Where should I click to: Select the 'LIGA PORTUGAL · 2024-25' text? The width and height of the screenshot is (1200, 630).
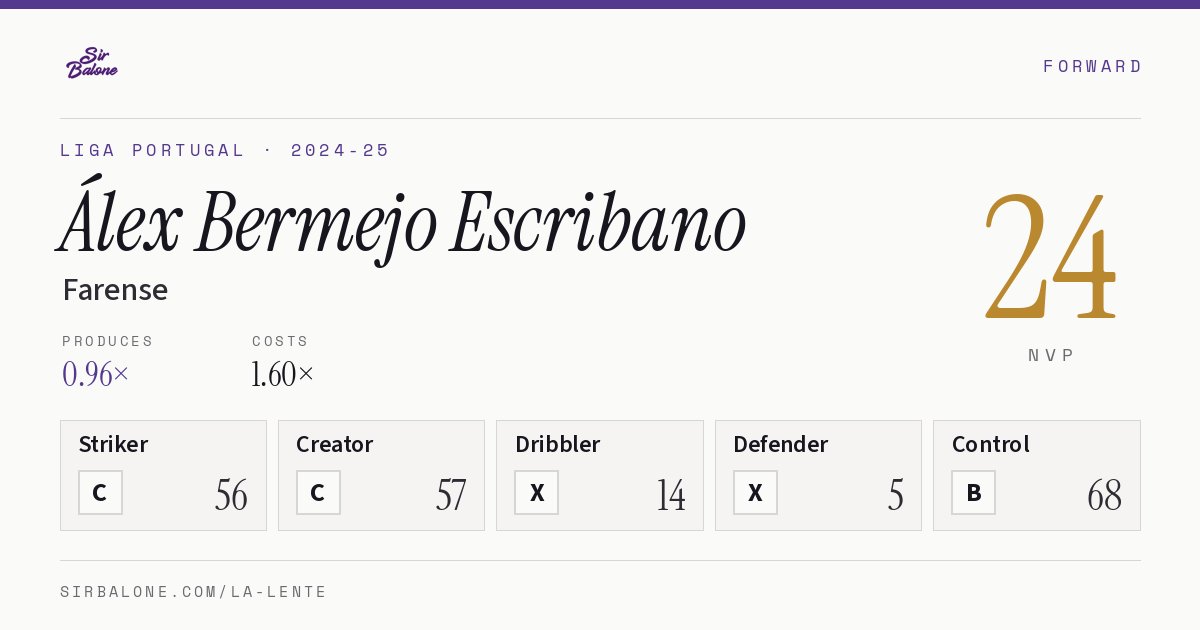[225, 150]
